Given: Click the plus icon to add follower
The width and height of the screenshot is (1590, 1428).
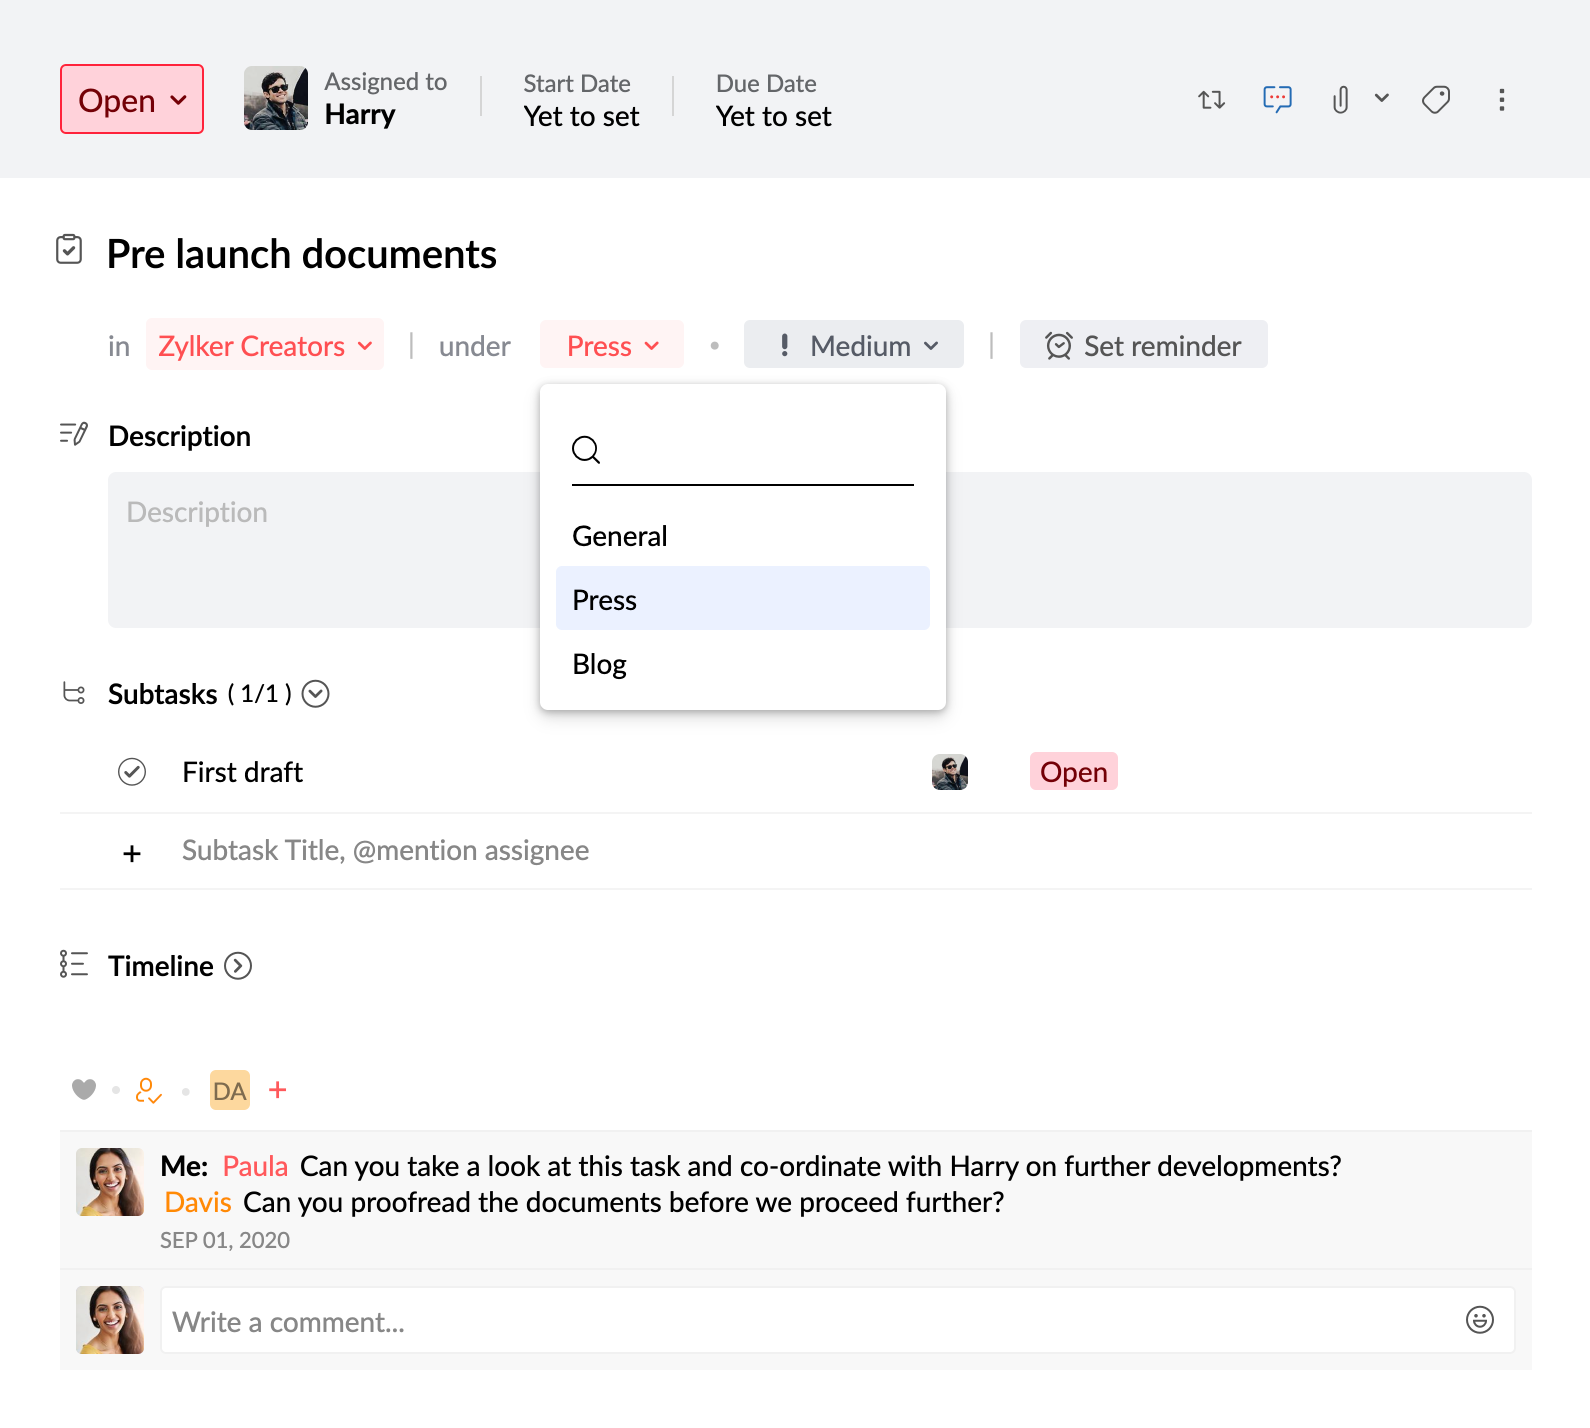Looking at the screenshot, I should (x=278, y=1090).
